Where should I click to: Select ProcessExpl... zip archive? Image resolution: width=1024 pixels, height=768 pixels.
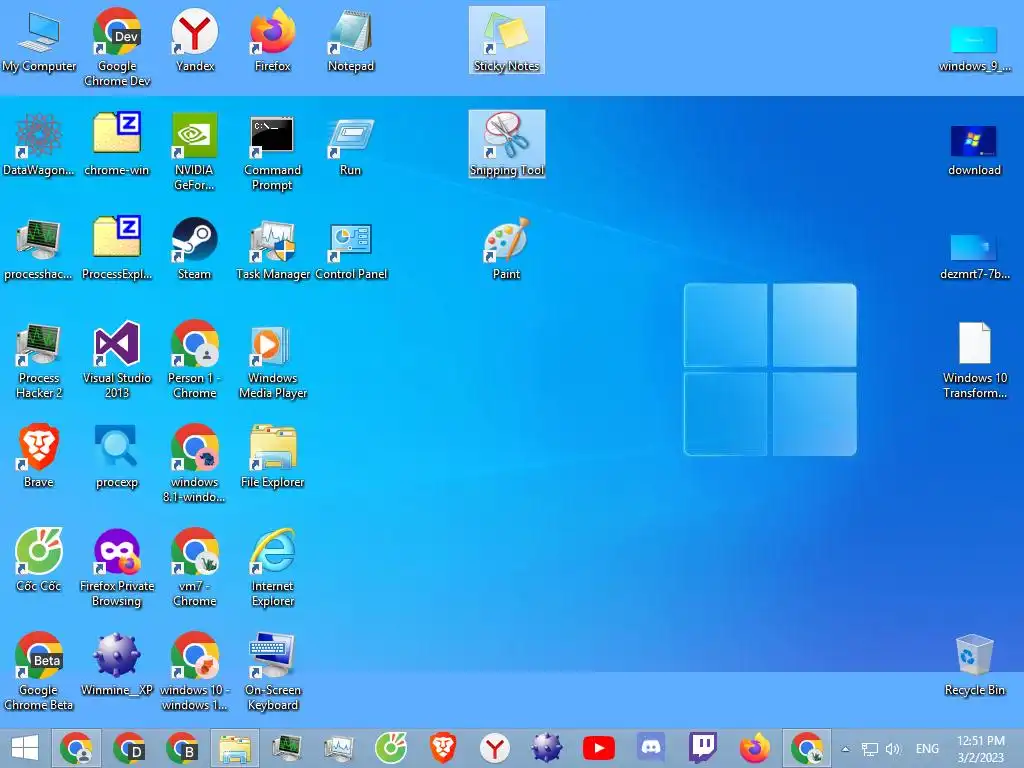[x=117, y=249]
